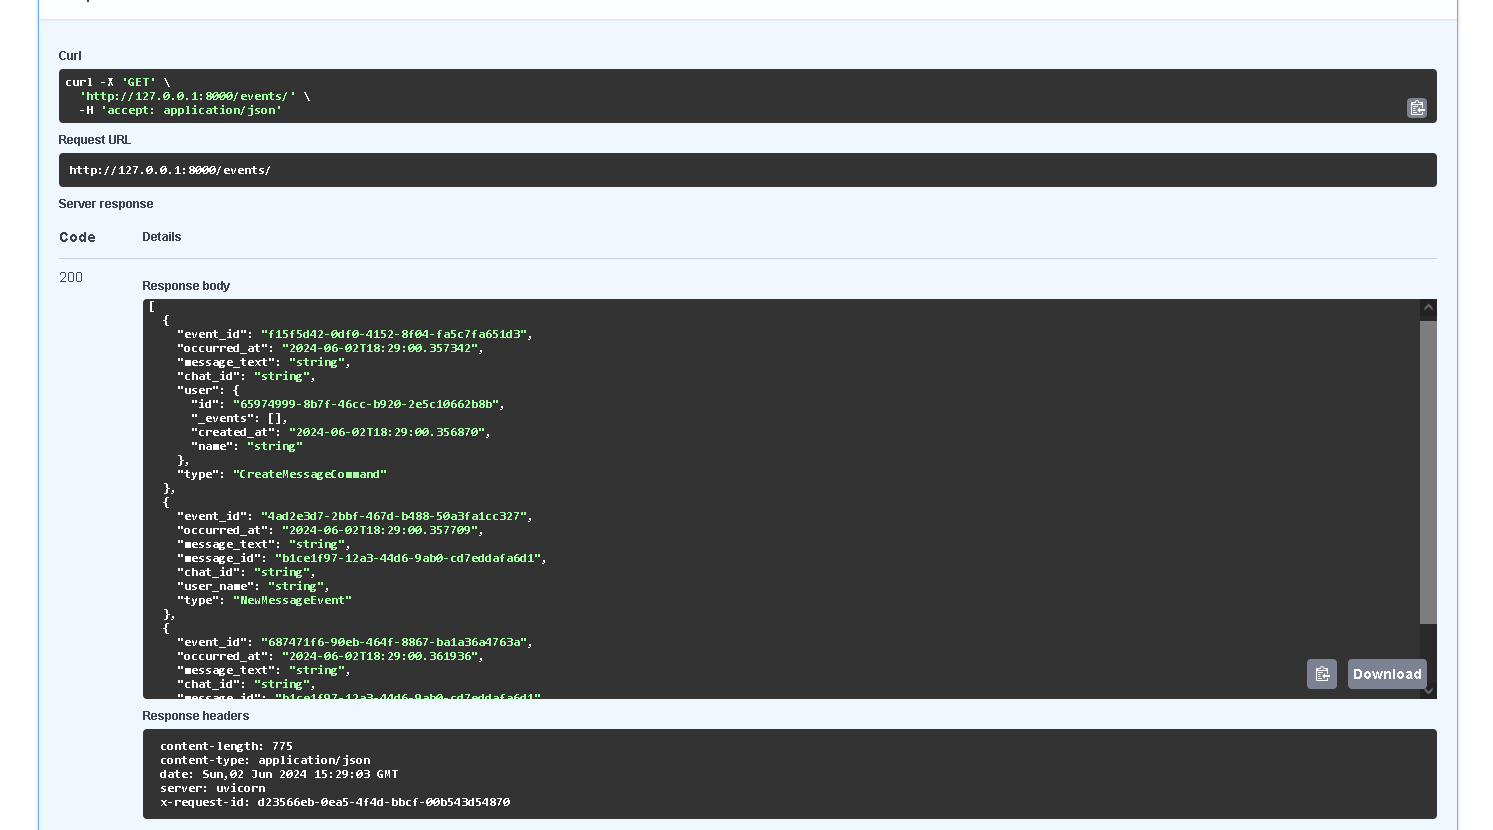Screen dimensions: 1493x830
Task: Click the 200 response code
Action: point(71,277)
